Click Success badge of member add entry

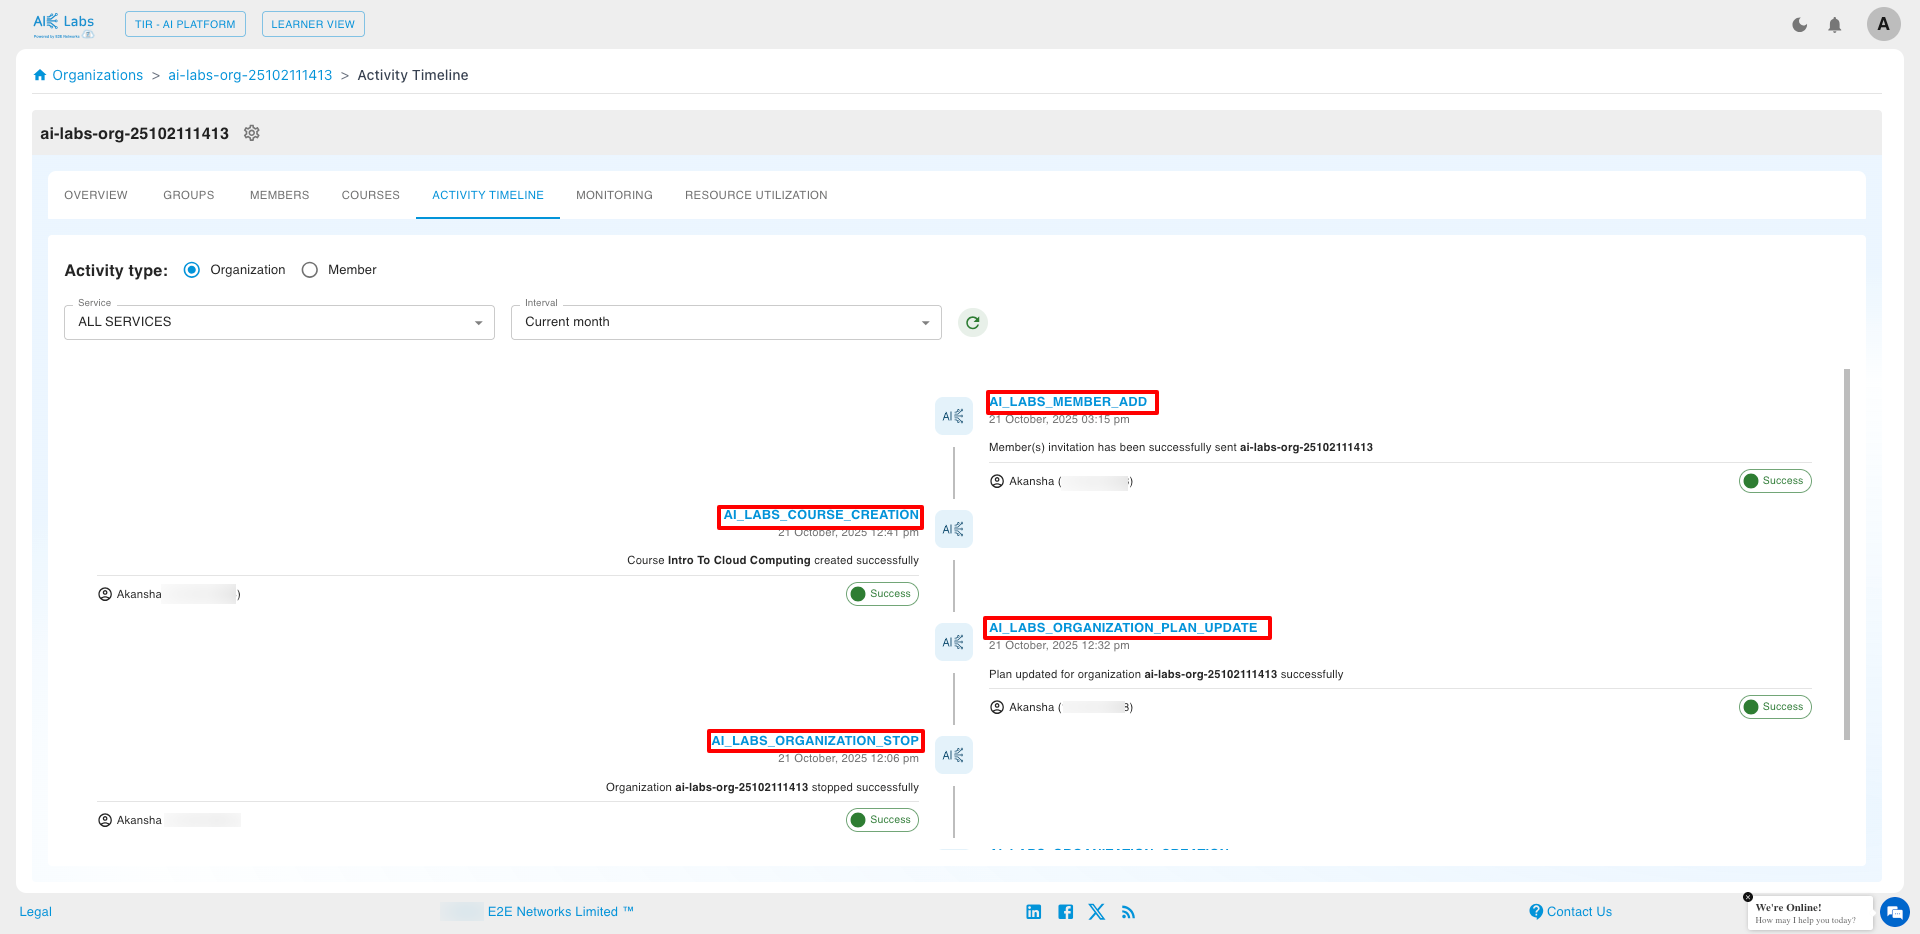pos(1775,481)
